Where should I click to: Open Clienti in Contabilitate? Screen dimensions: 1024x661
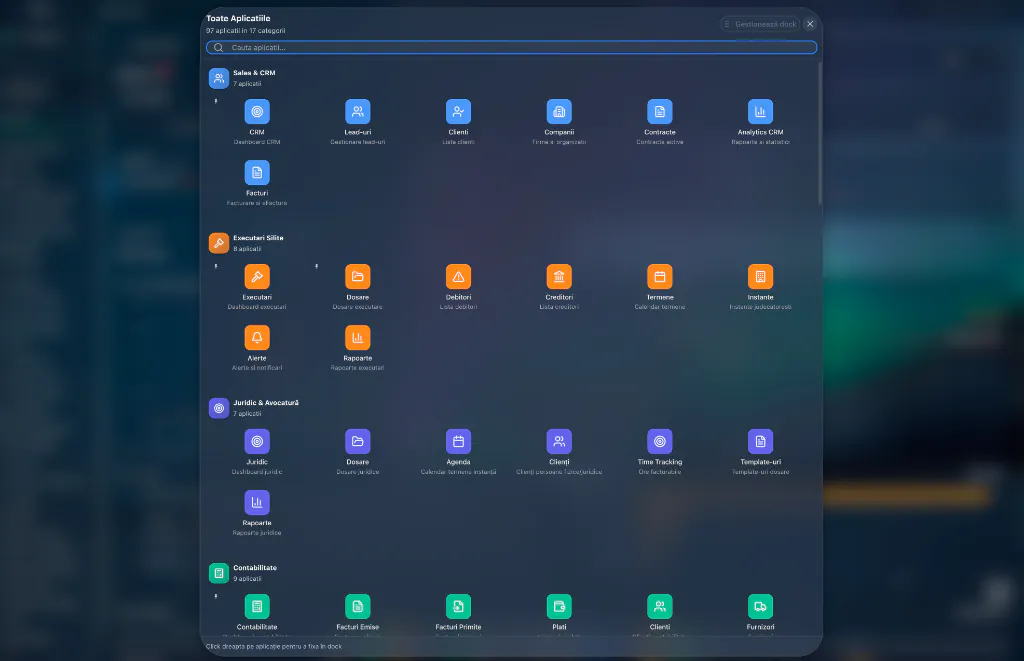tap(660, 607)
